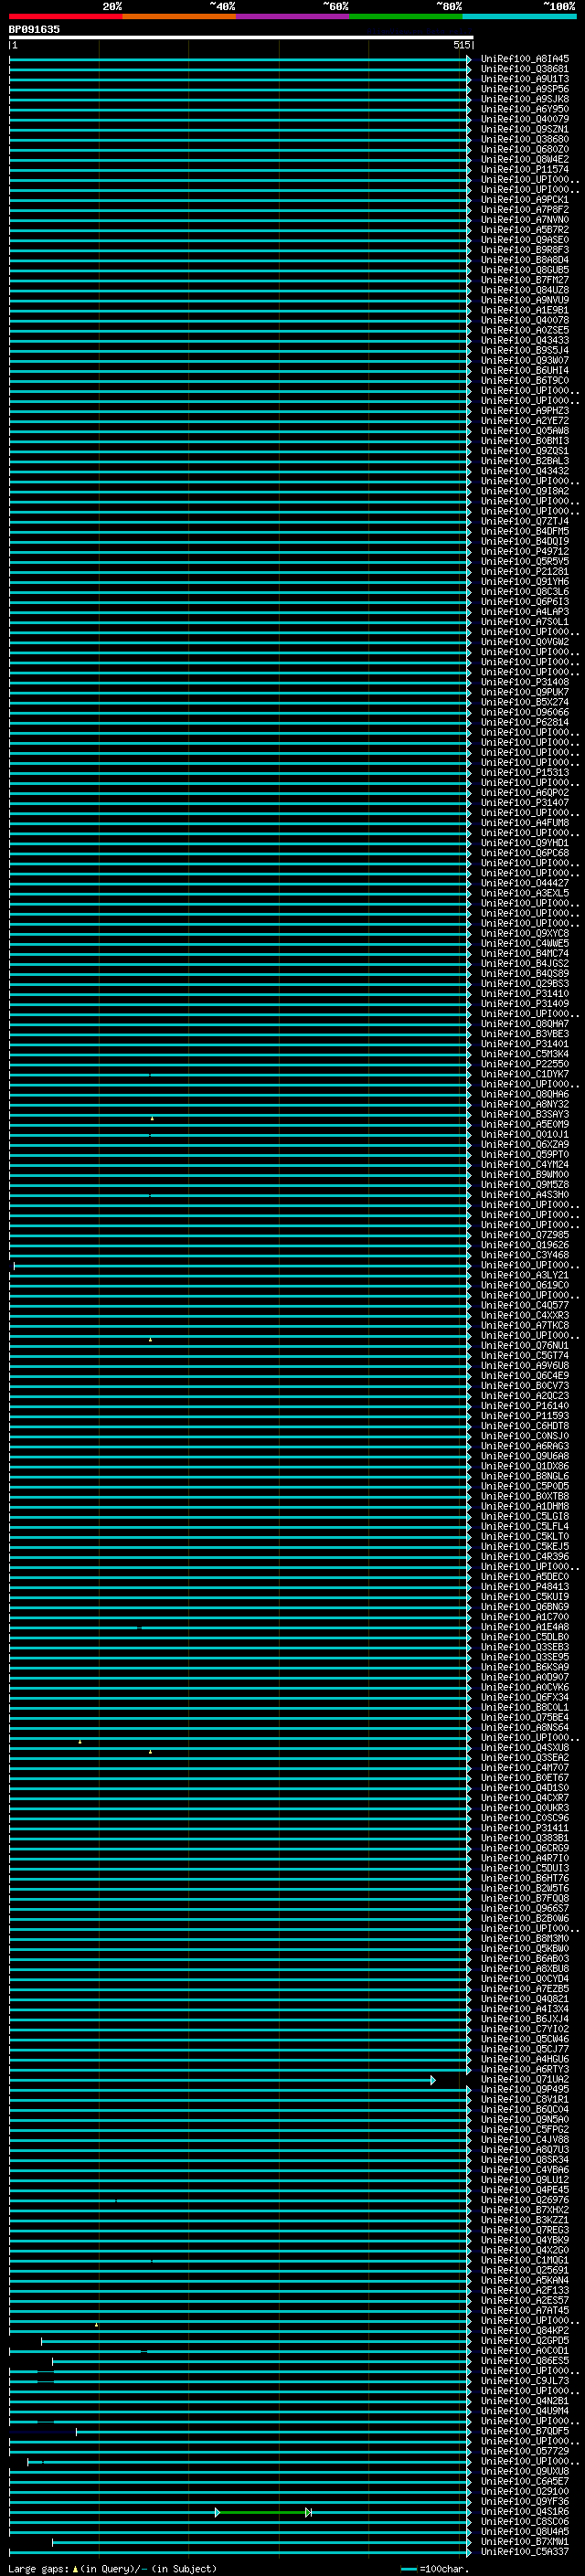The width and height of the screenshot is (585, 2576).
Task: Select label UniRef100_B3SAY3
Action: click(524, 1114)
